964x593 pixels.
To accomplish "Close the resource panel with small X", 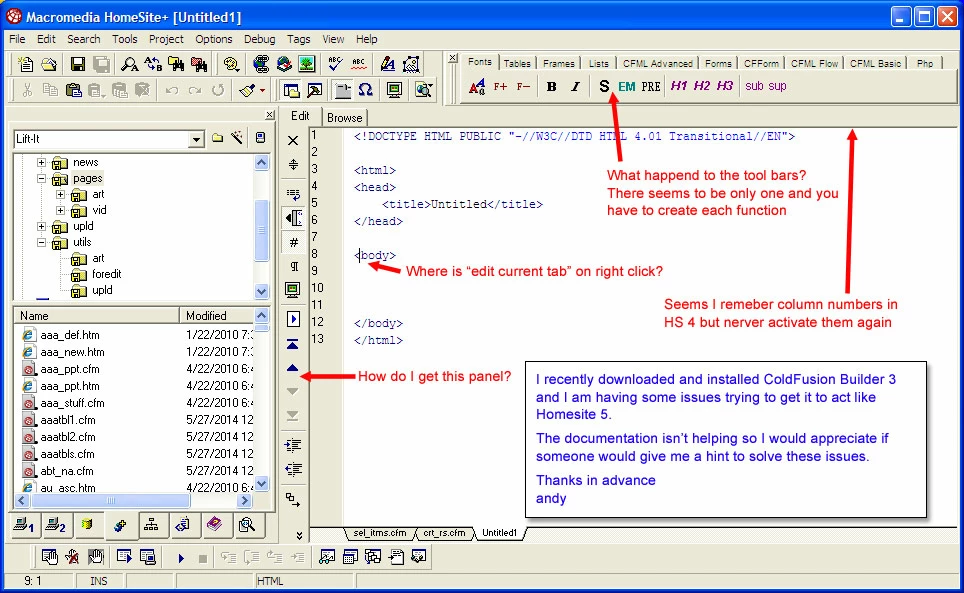I will coord(269,115).
